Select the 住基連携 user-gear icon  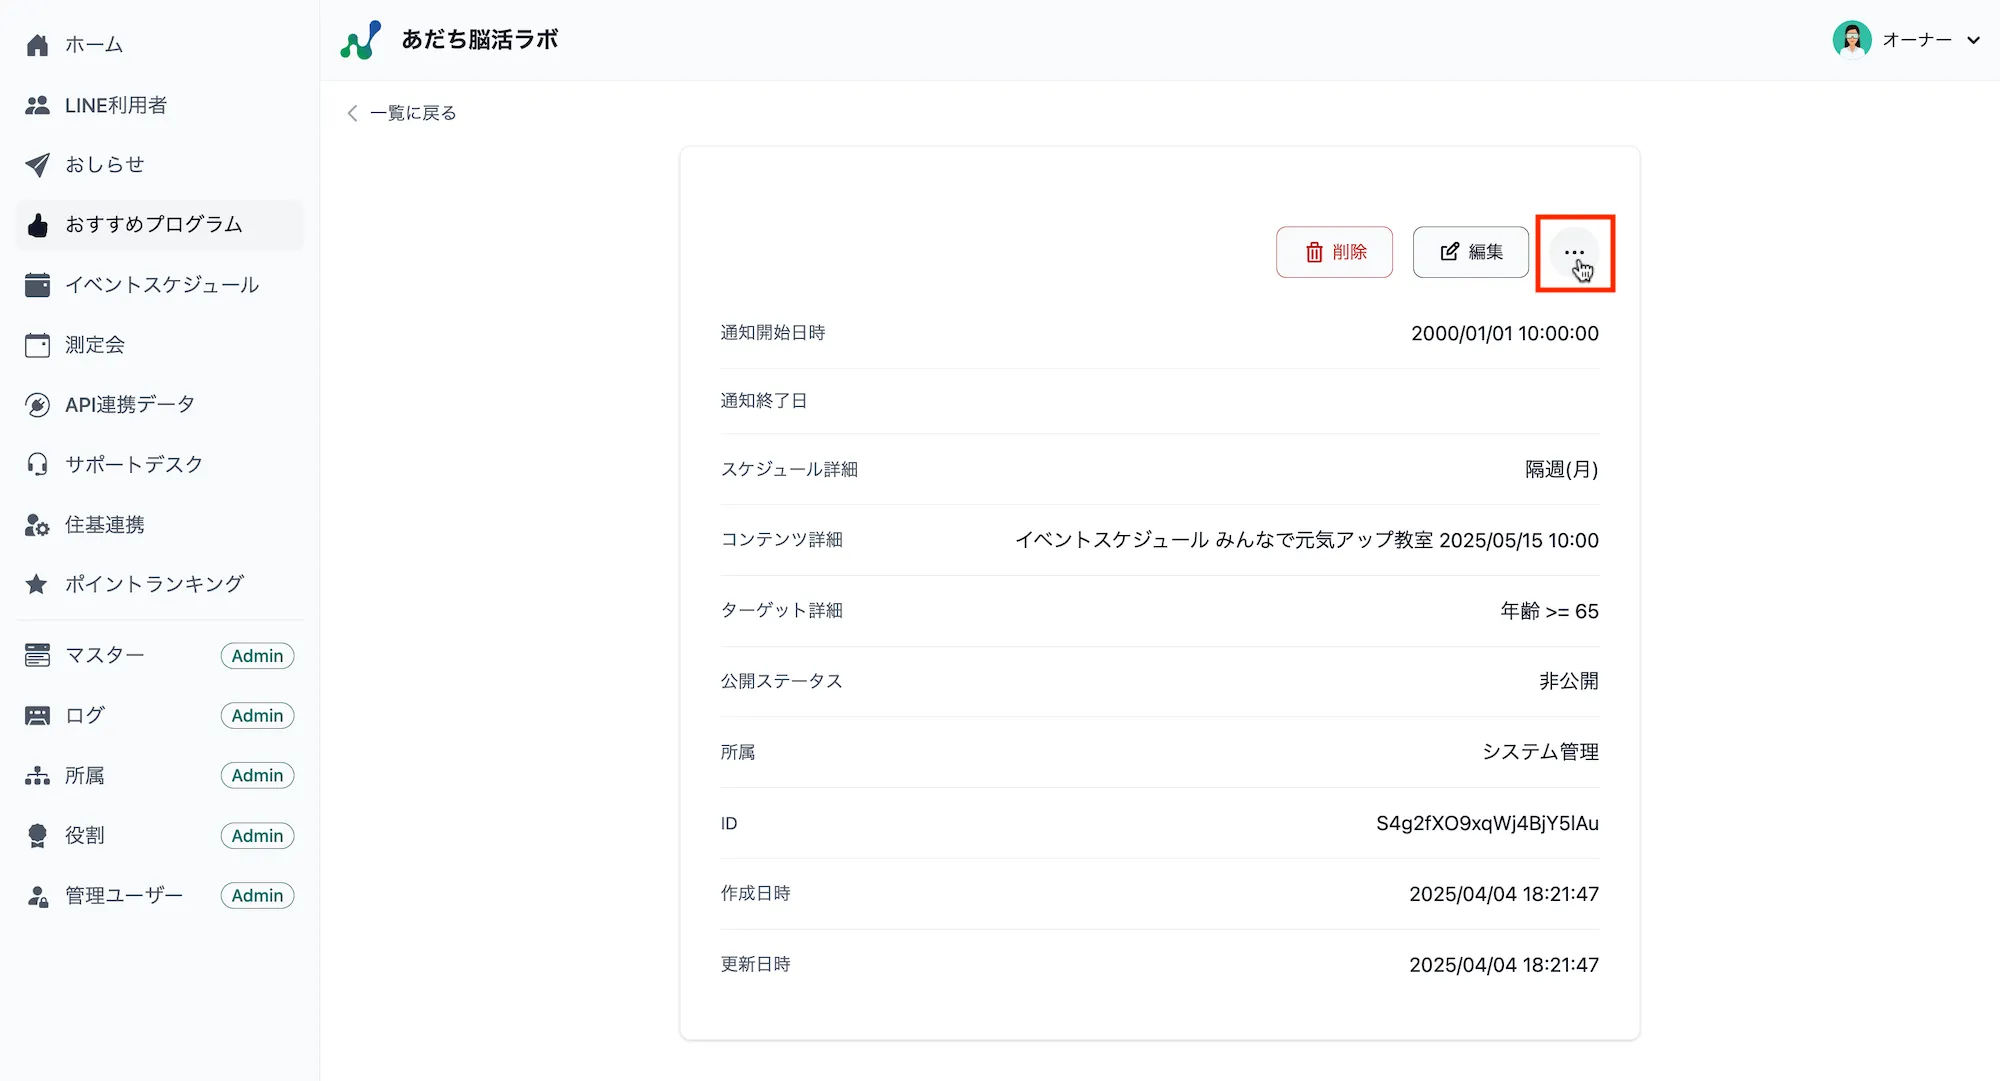click(37, 524)
